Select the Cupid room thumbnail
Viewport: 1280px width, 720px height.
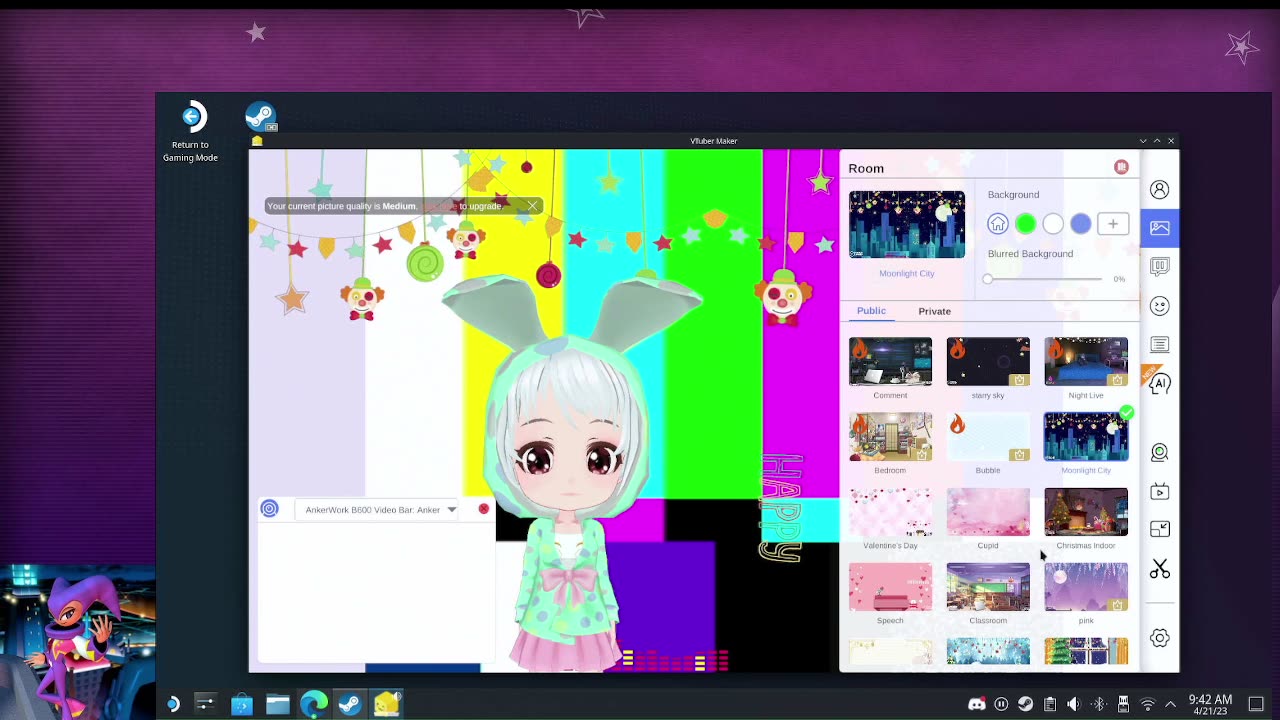point(988,512)
